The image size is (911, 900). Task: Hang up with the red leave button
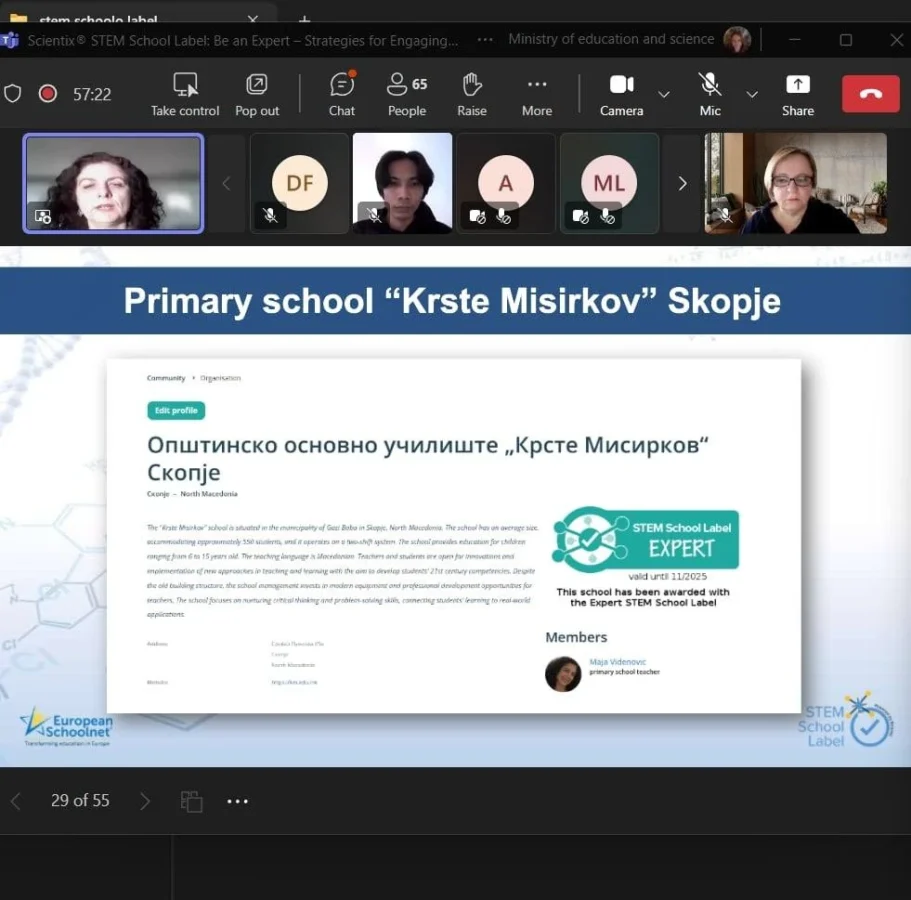coord(870,94)
